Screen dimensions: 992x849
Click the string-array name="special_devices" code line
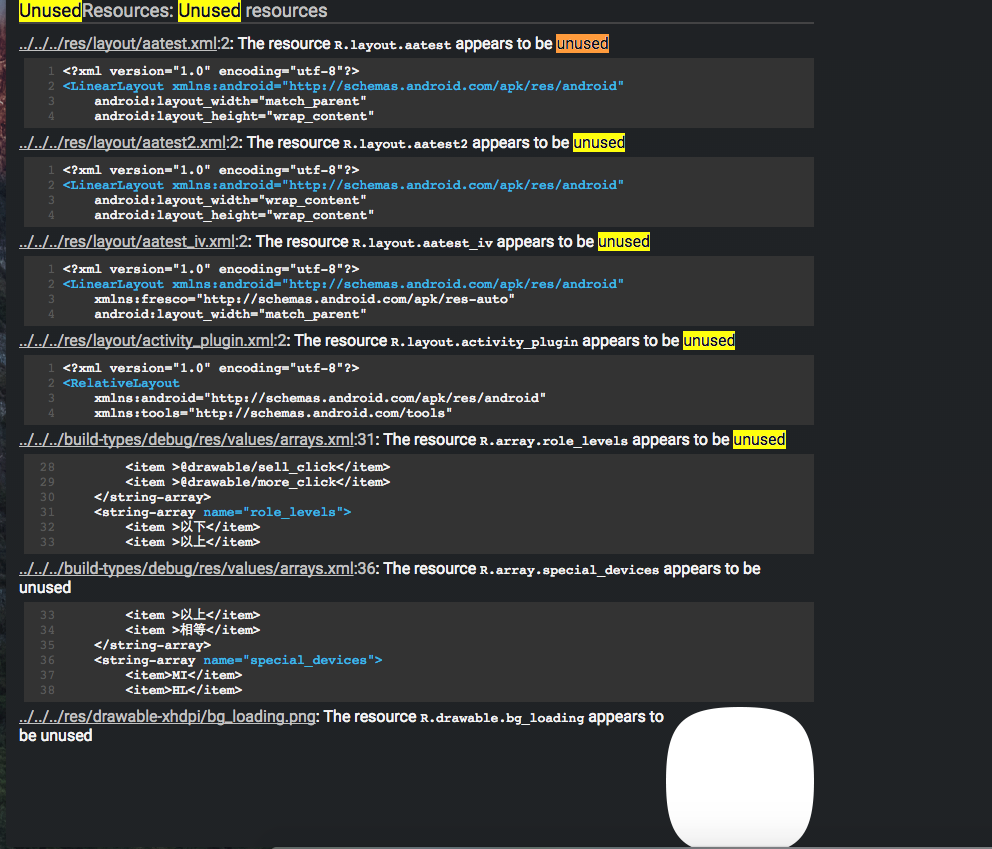[238, 660]
